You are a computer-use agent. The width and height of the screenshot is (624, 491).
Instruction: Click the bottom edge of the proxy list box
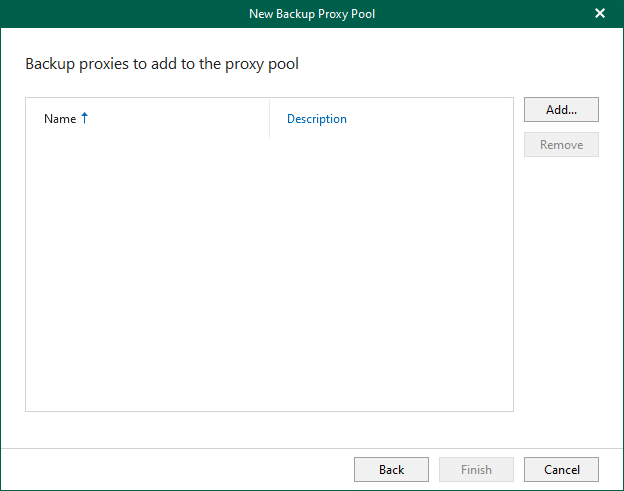click(269, 410)
